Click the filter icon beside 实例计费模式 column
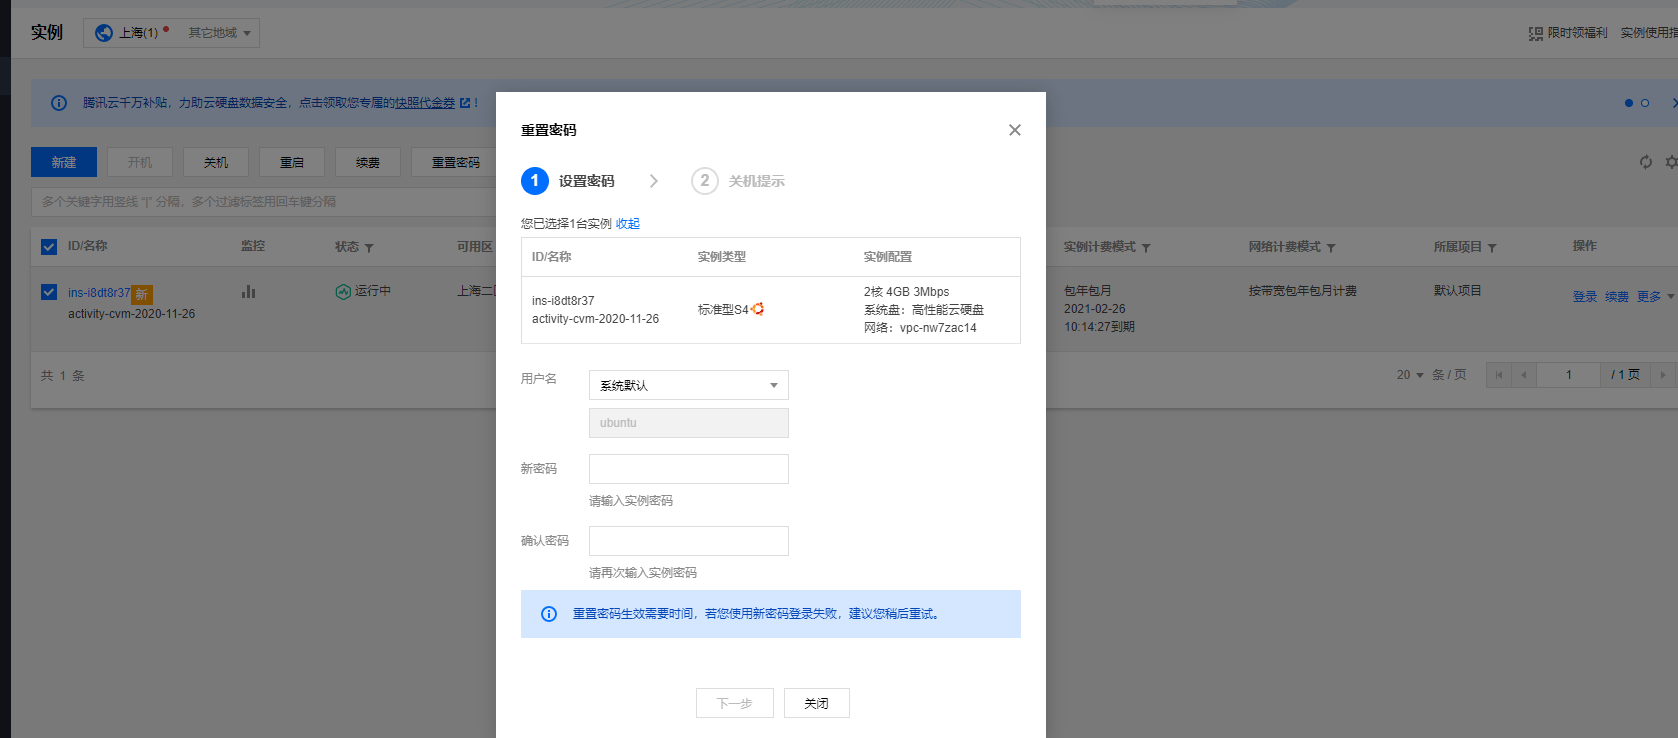This screenshot has height=738, width=1678. (1146, 248)
